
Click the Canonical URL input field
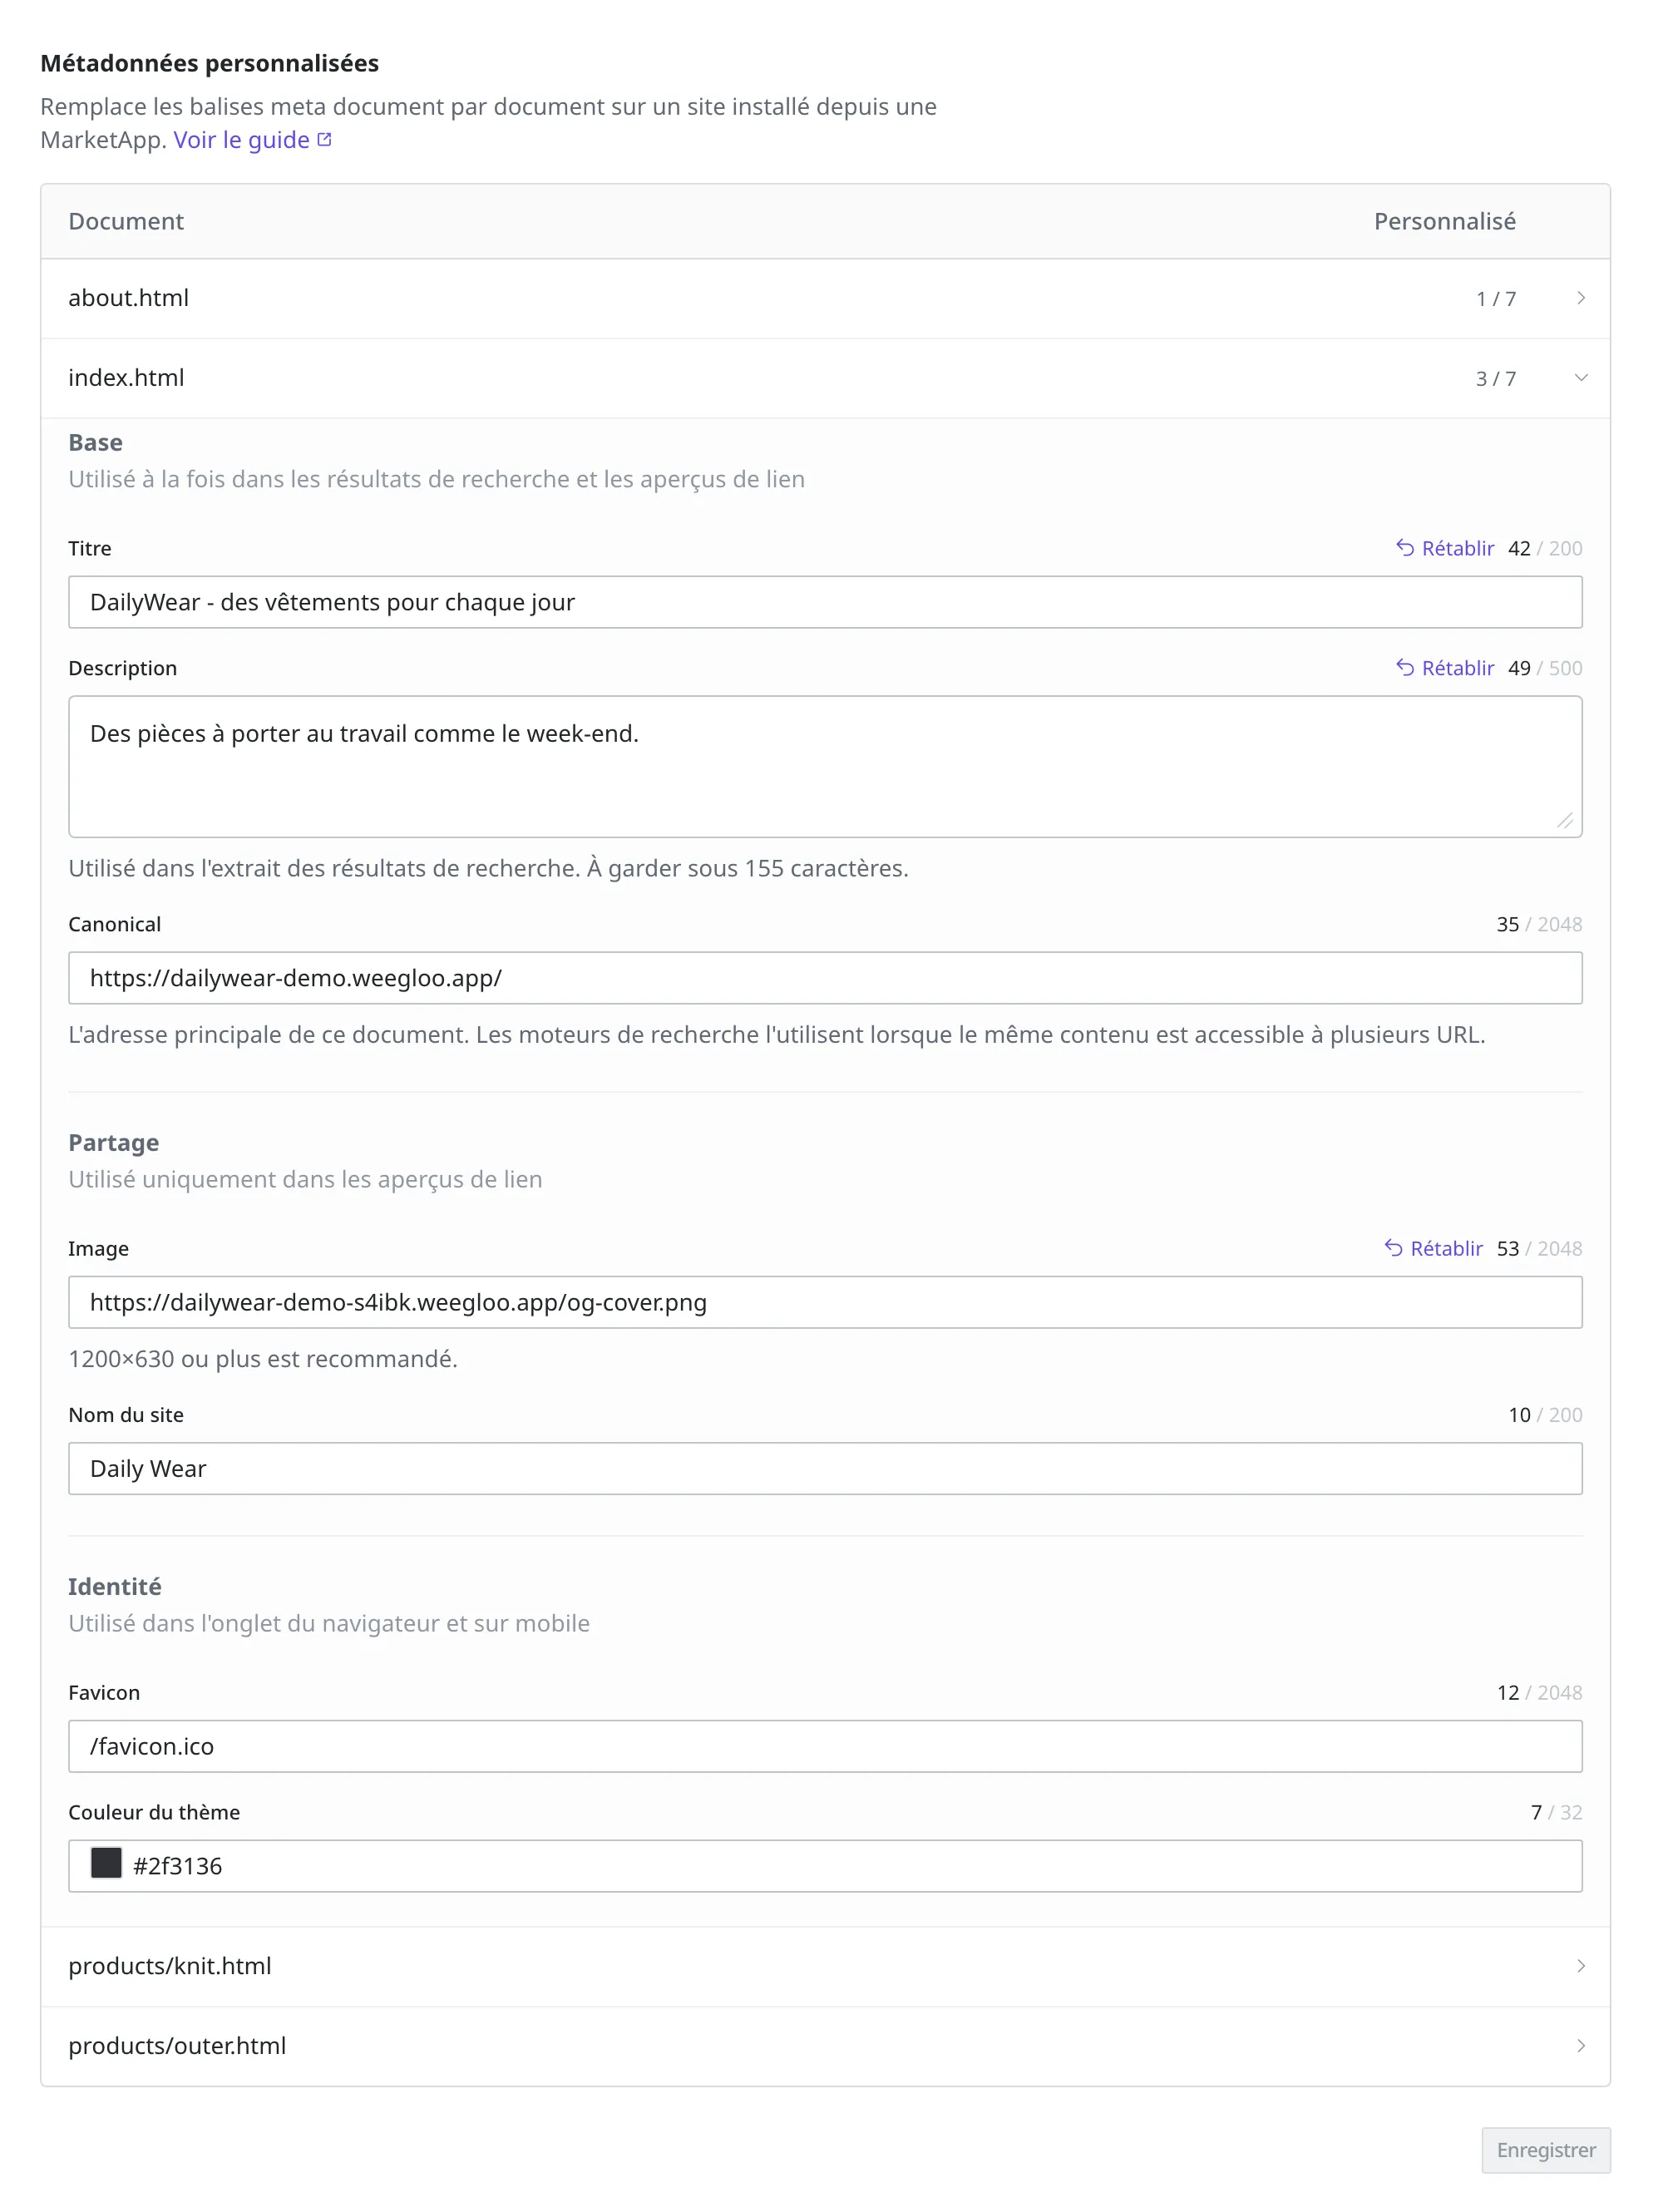[x=825, y=978]
